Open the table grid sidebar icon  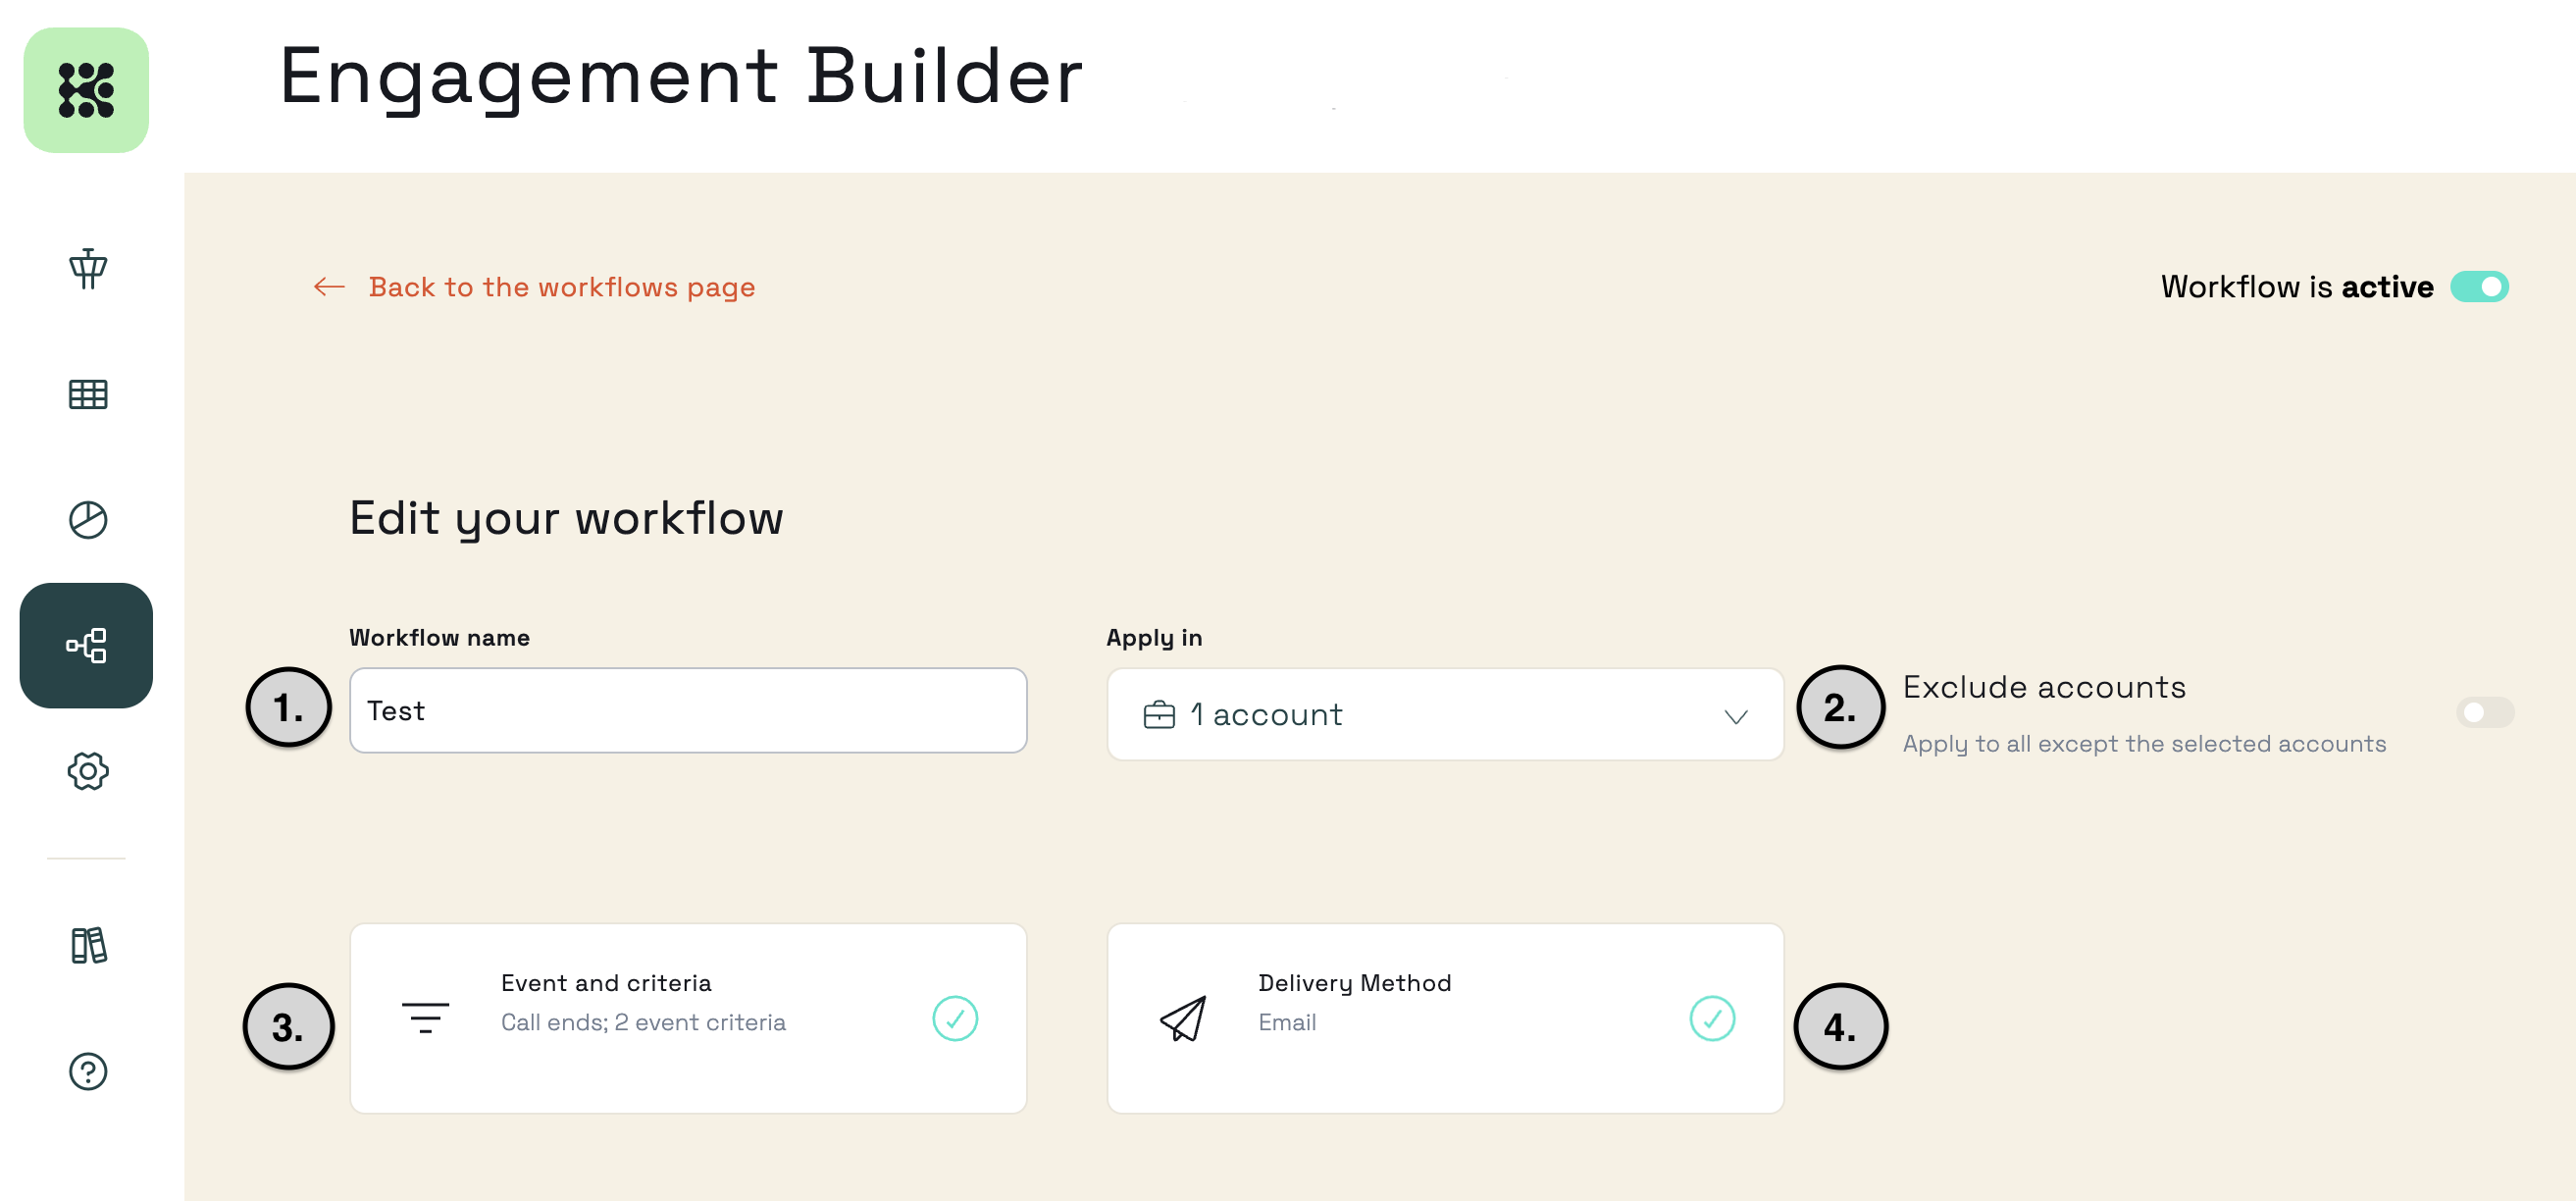tap(88, 394)
